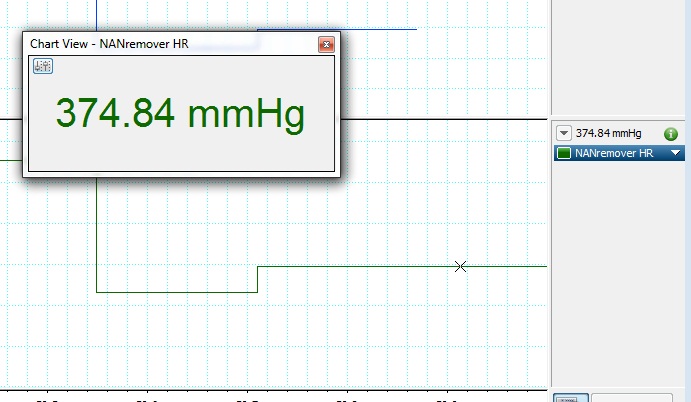The image size is (691, 402).
Task: Click the empty area below NANremover HR header
Action: point(620,260)
